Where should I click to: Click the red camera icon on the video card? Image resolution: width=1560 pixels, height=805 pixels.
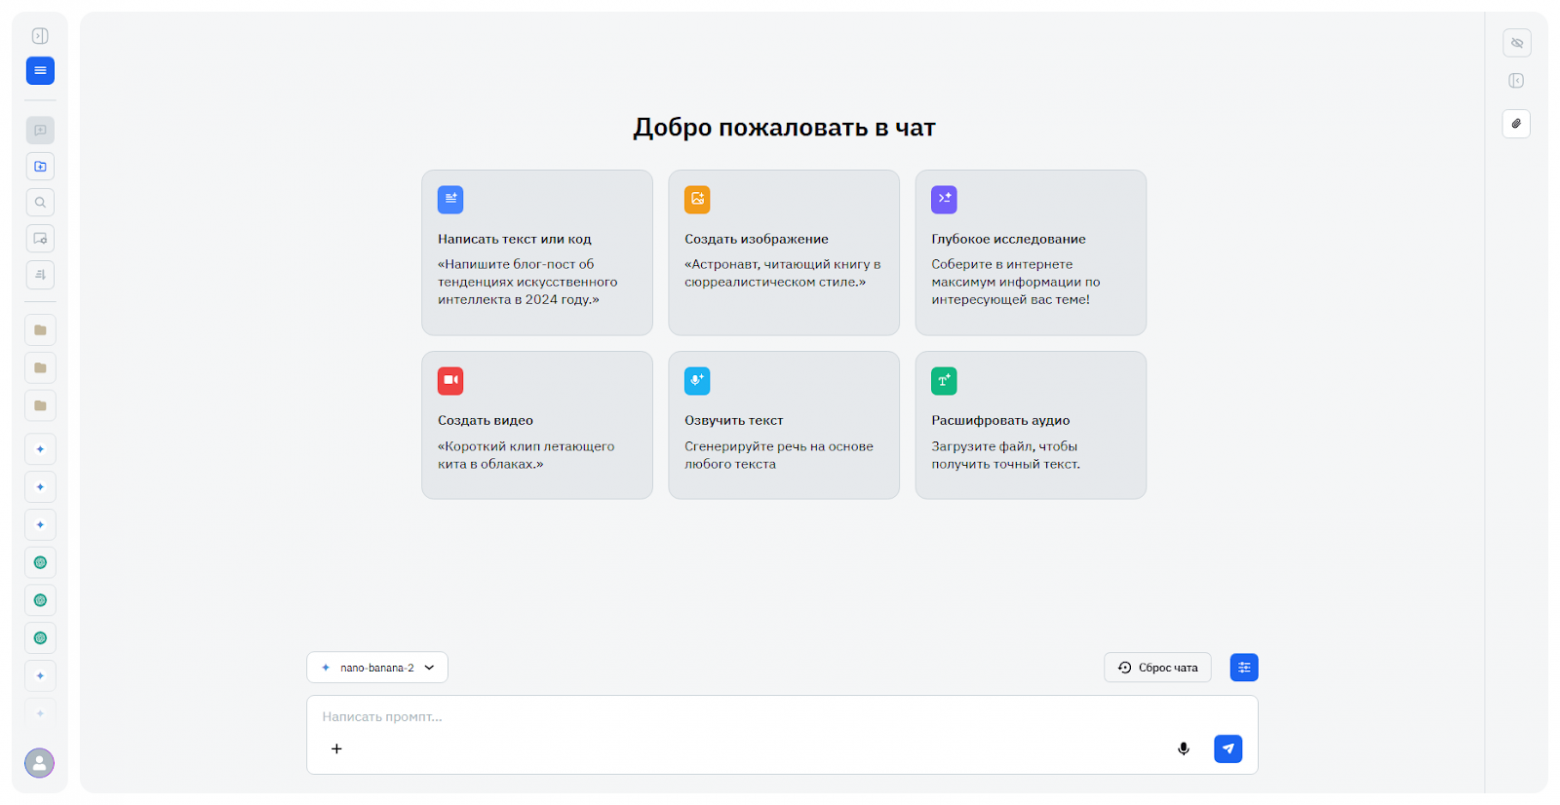(x=450, y=380)
